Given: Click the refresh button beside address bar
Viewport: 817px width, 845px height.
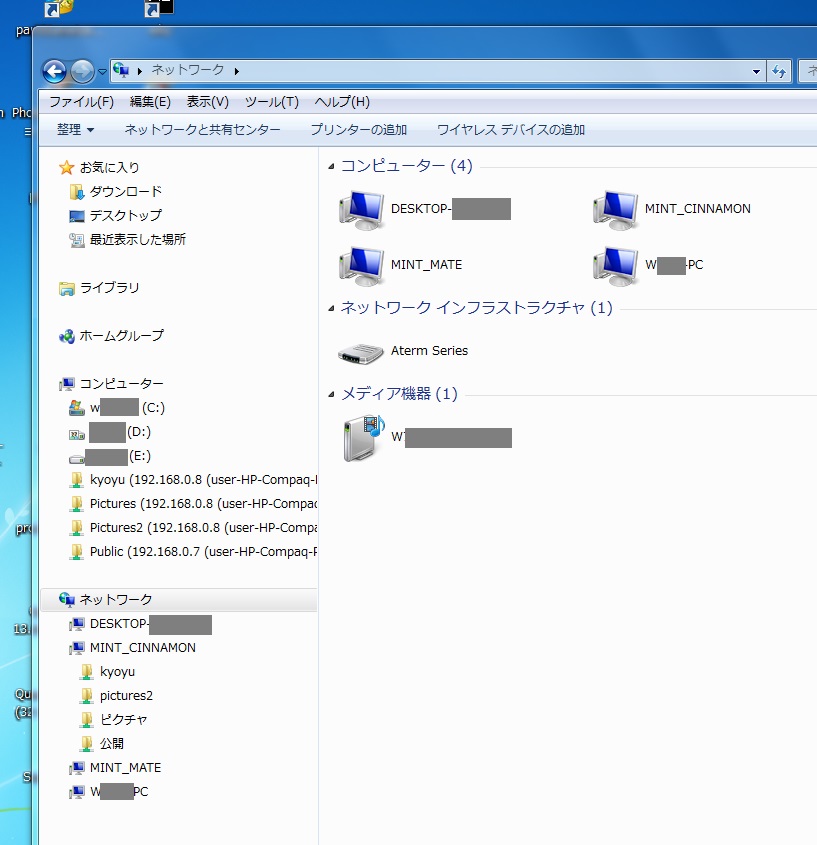Looking at the screenshot, I should 780,71.
